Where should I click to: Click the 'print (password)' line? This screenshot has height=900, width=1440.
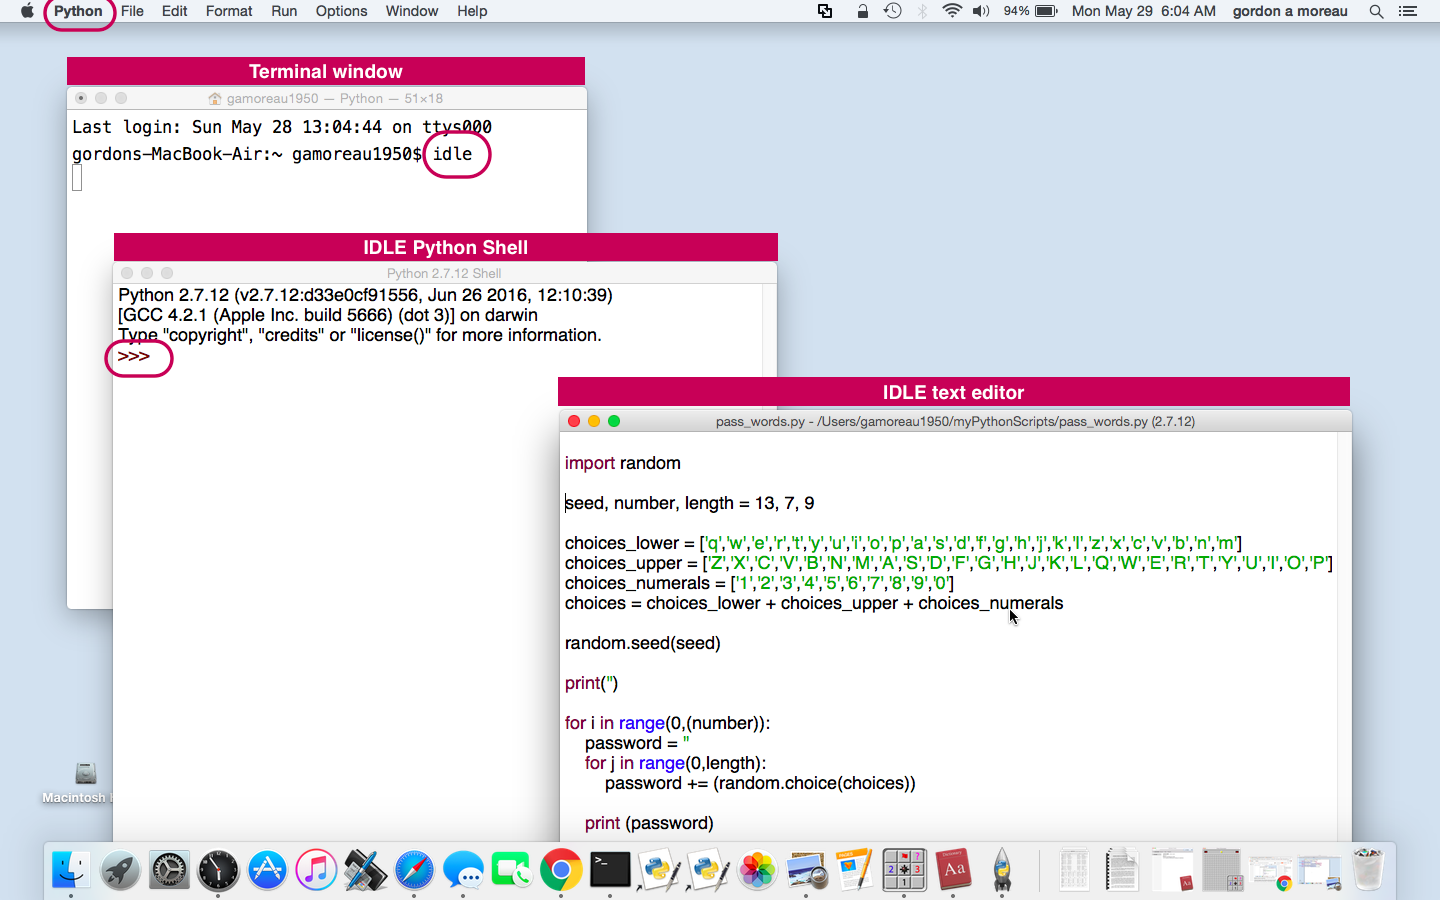(x=649, y=823)
